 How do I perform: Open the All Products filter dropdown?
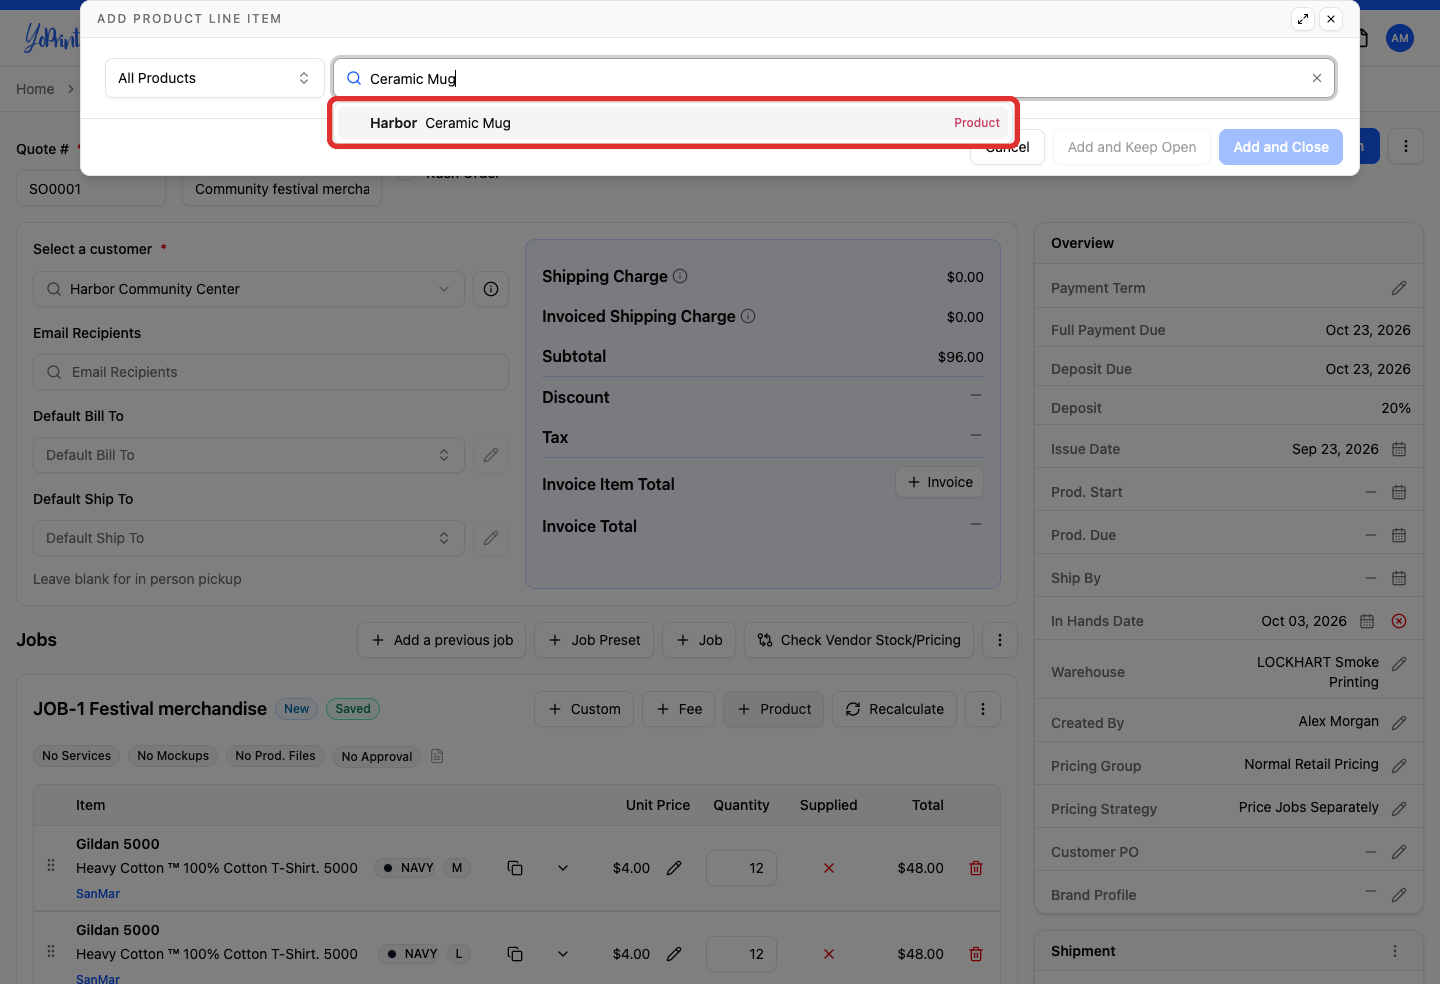coord(215,78)
